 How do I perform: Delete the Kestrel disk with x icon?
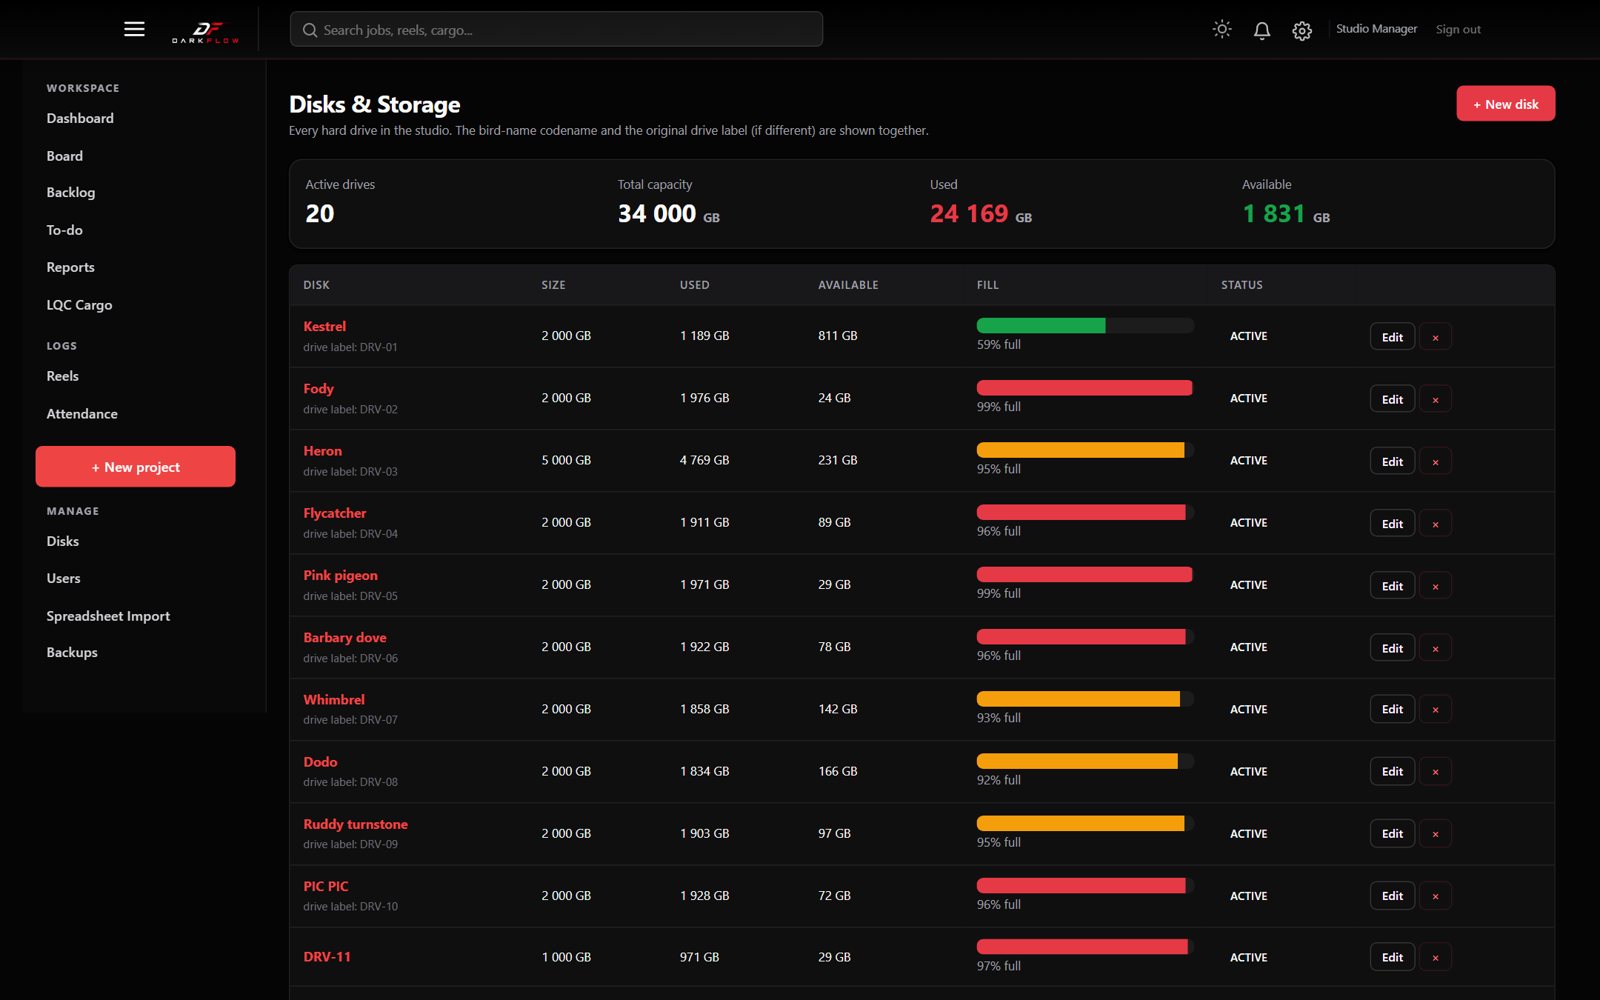coord(1435,337)
